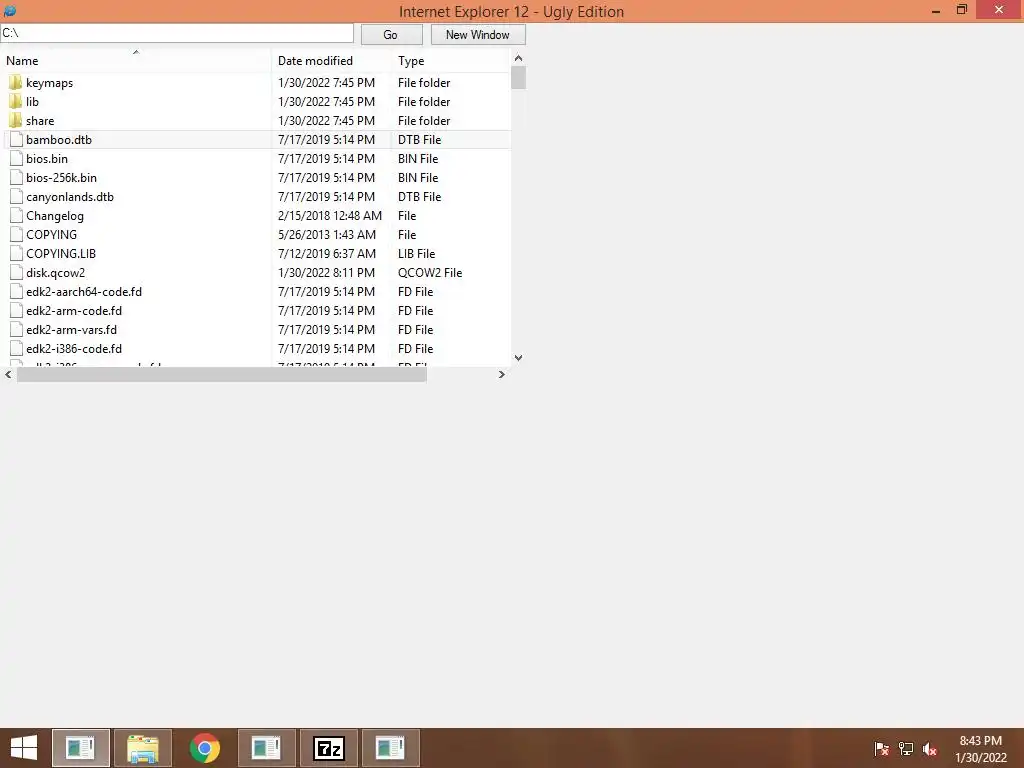
Task: Click the share folder icon
Action: (16, 121)
